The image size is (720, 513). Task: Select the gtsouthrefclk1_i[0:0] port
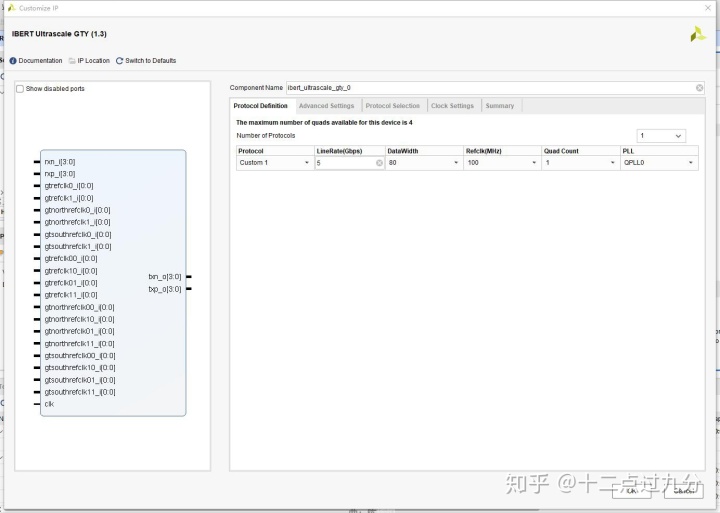click(78, 246)
